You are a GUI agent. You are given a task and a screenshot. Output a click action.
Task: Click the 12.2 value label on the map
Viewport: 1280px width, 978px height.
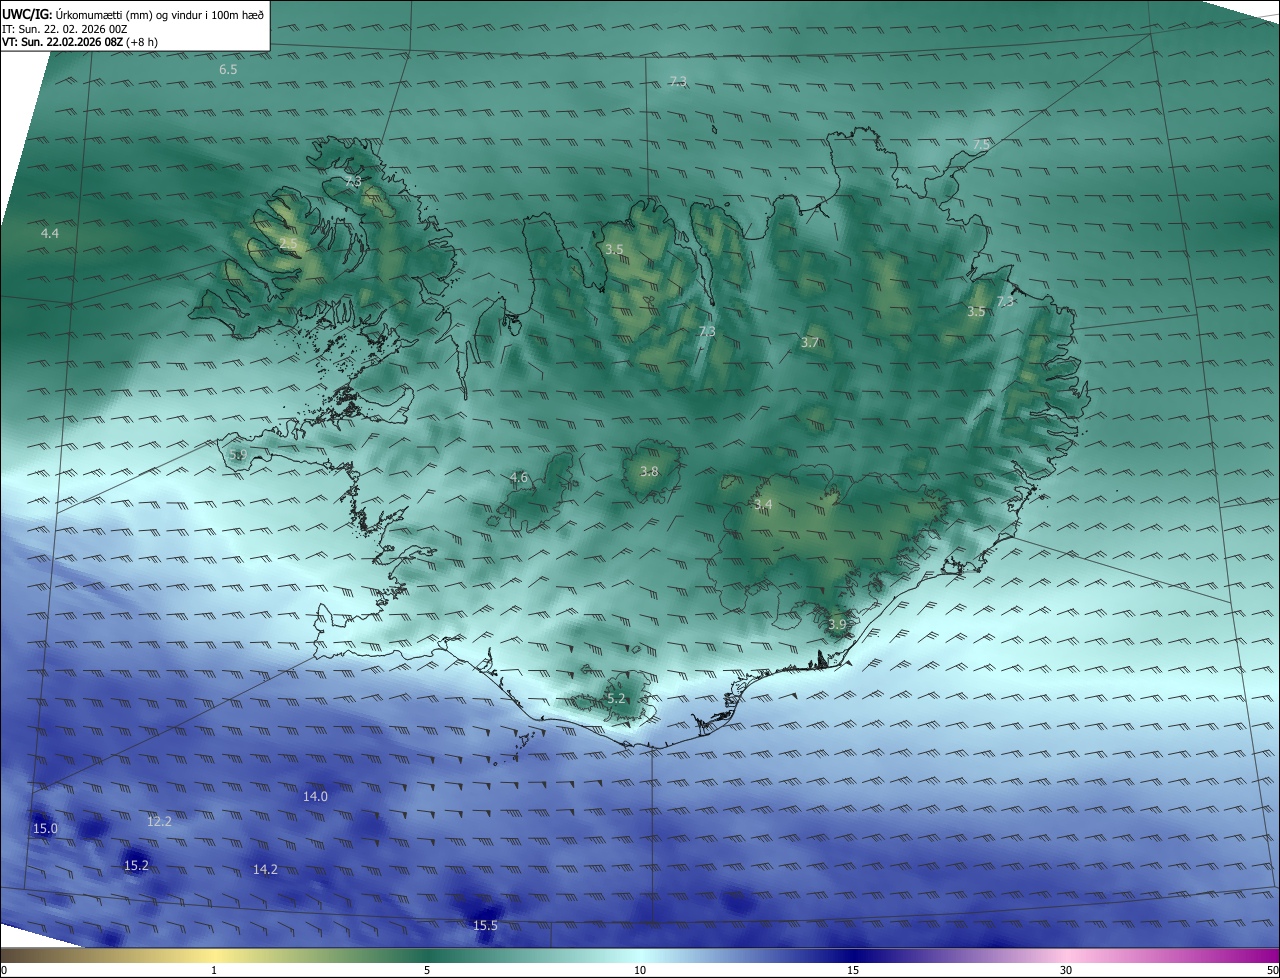point(159,822)
